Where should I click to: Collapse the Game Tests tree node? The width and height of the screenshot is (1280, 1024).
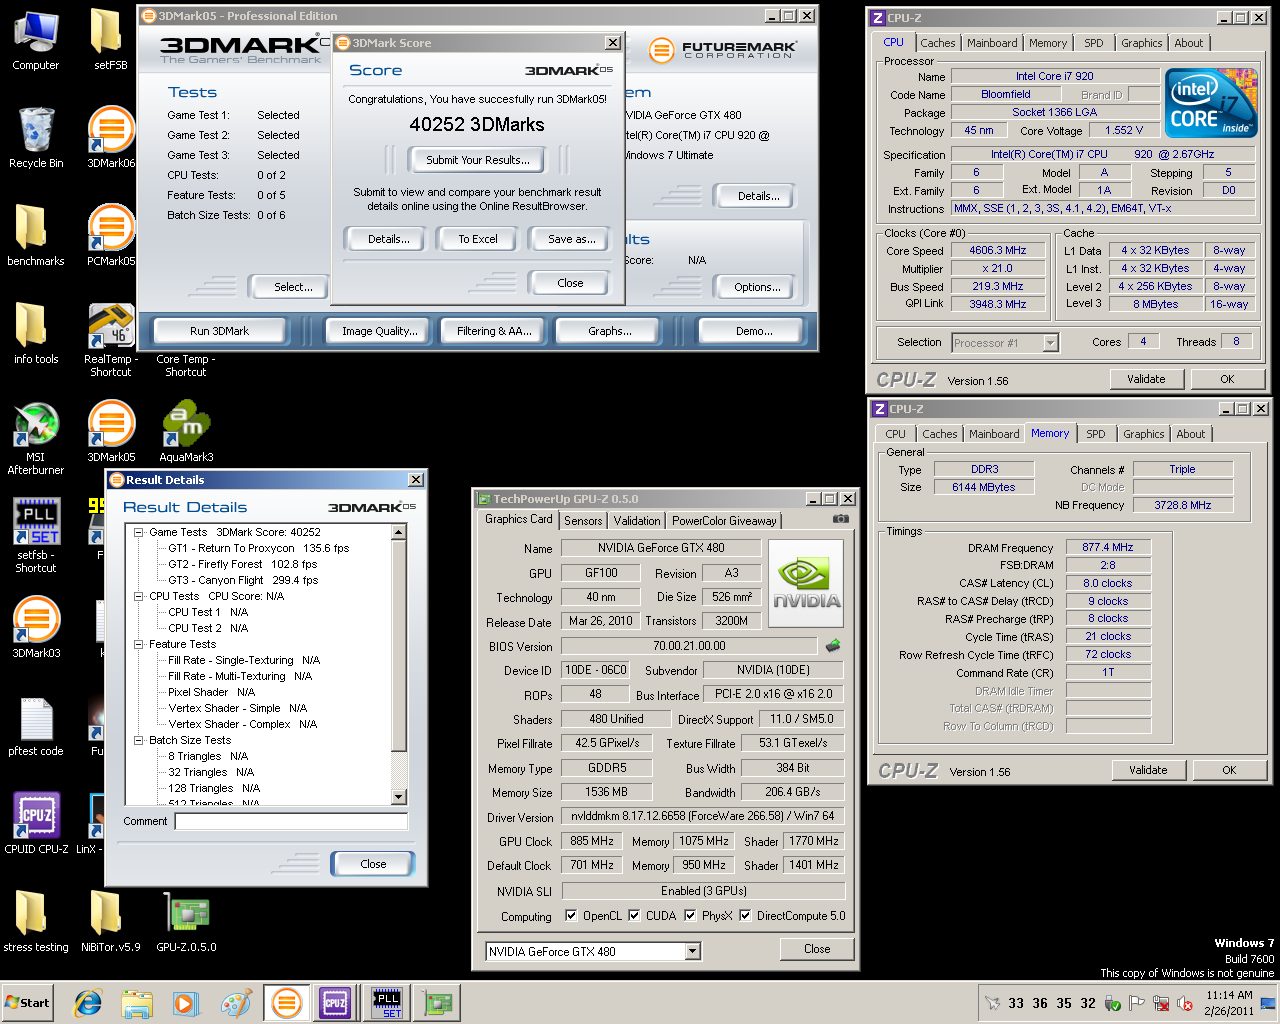pos(139,532)
